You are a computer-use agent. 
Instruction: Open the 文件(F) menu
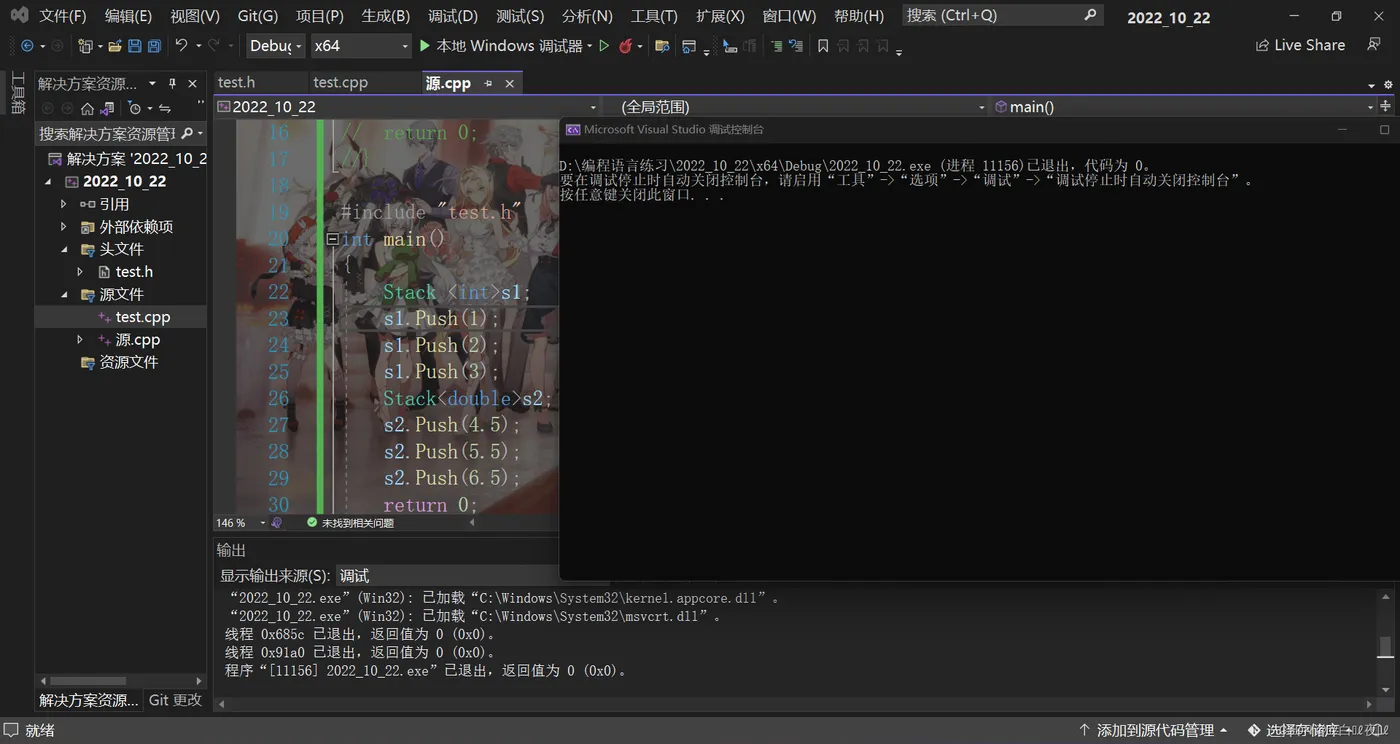click(x=63, y=16)
